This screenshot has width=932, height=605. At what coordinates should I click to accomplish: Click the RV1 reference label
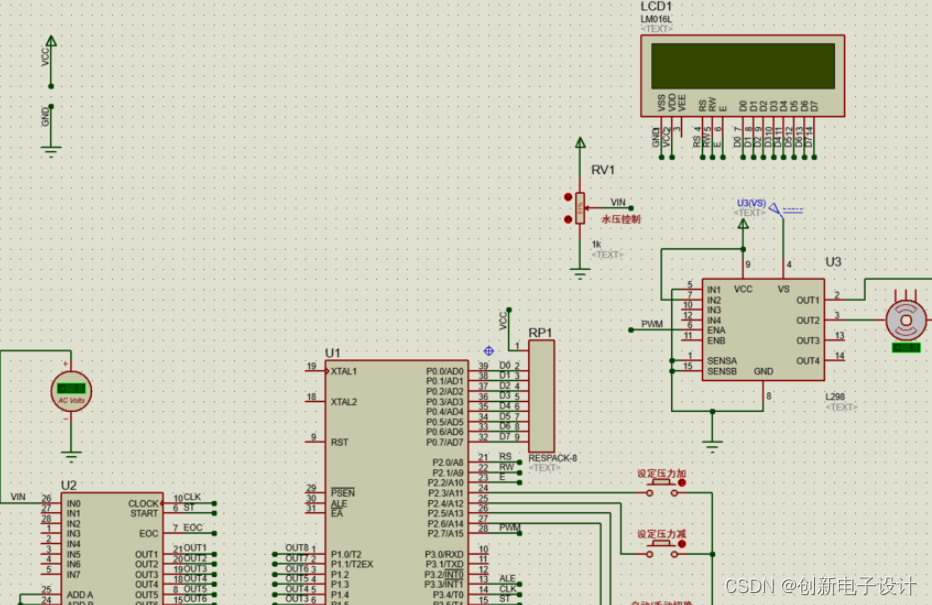click(x=603, y=170)
